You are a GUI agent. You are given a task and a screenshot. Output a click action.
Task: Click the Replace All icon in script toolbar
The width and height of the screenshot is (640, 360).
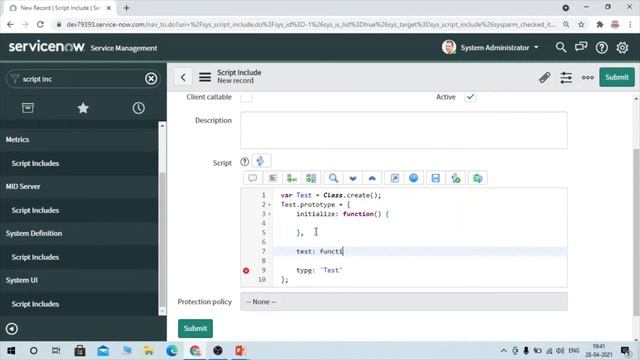[311, 178]
